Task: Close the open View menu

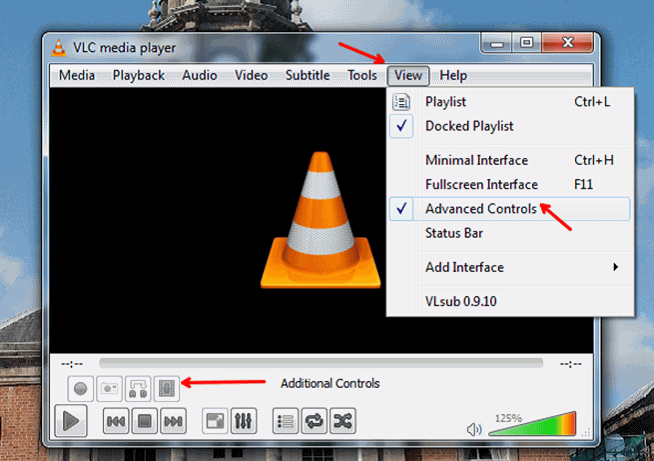Action: [x=408, y=76]
